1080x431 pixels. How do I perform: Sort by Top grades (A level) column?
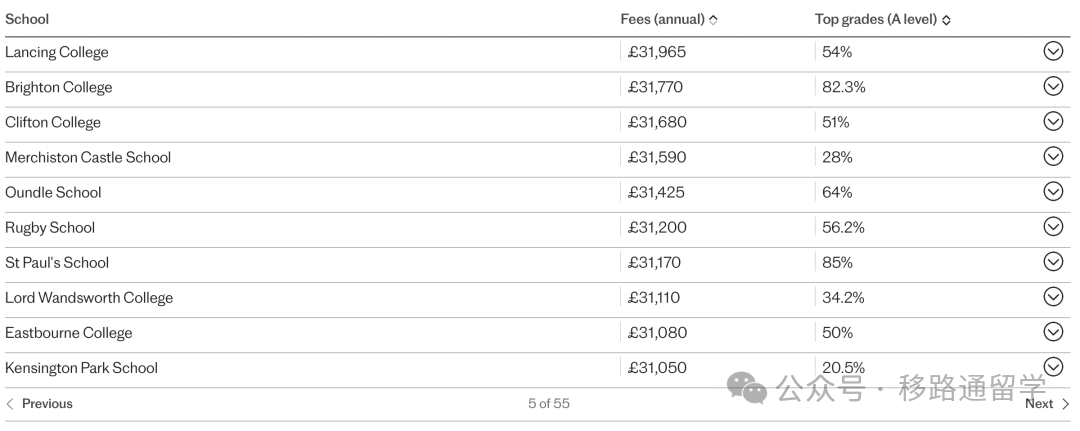point(946,20)
